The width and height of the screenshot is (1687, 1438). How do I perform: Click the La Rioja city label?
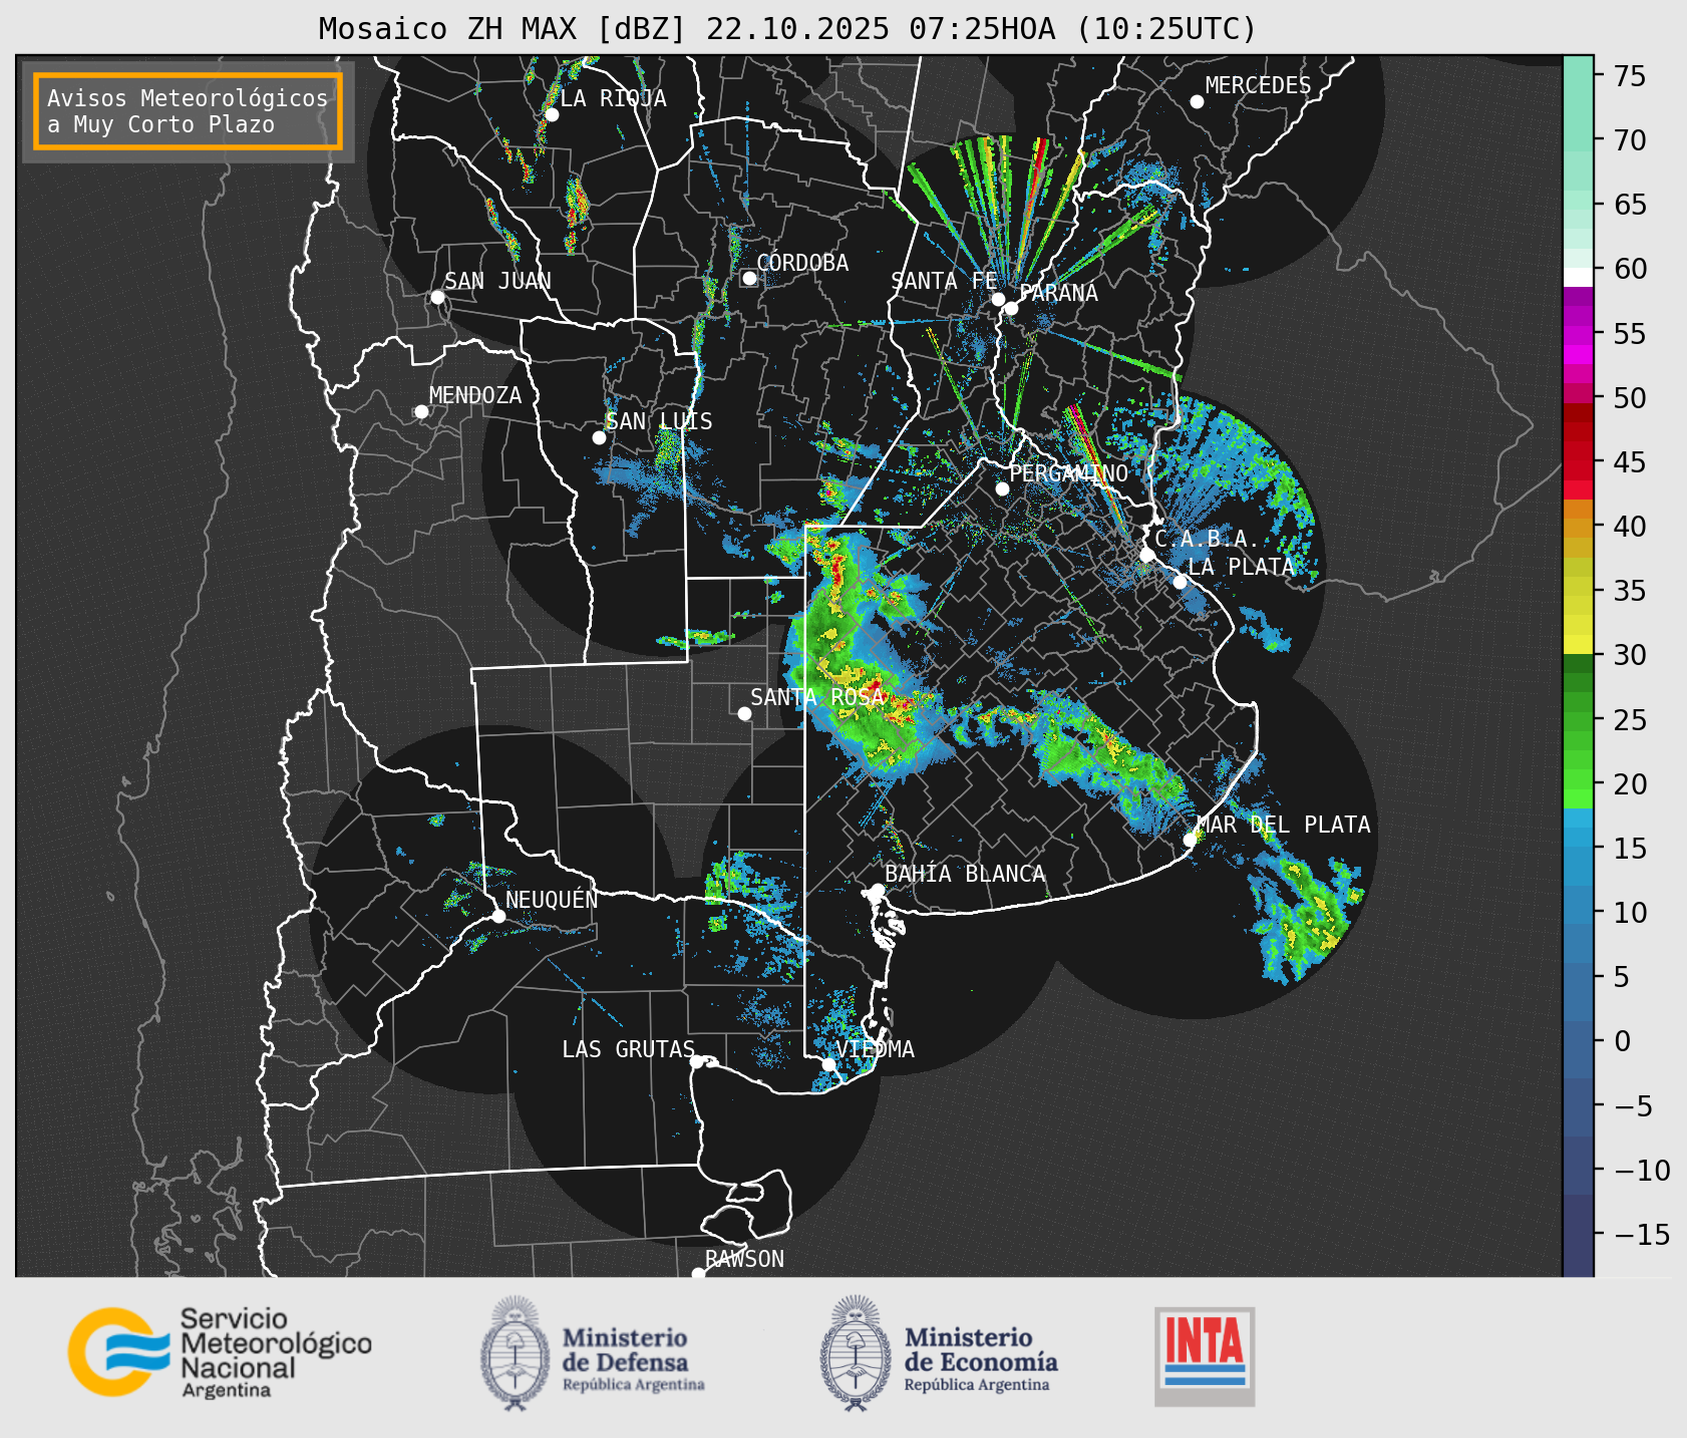coord(612,99)
